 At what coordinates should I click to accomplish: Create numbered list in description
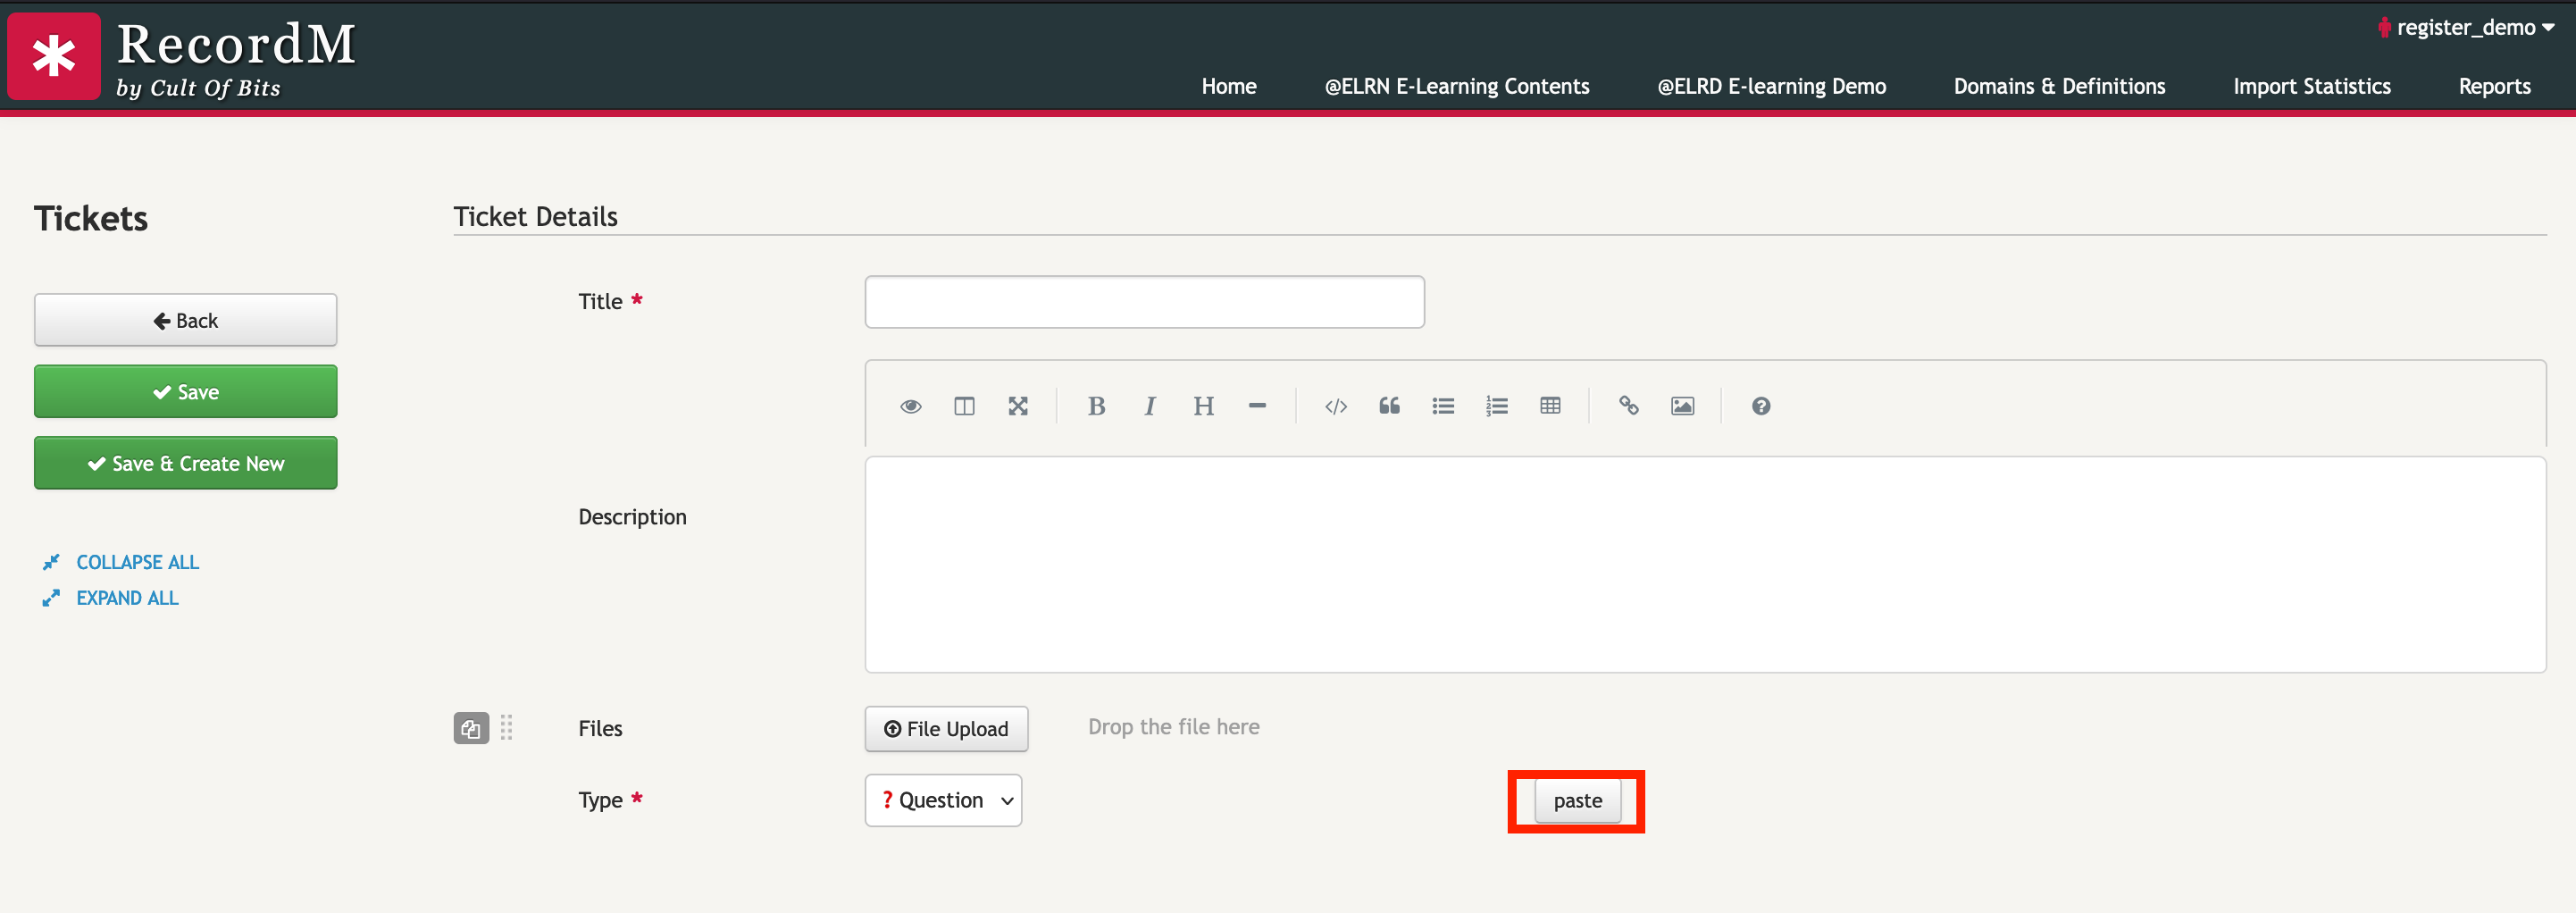coord(1496,406)
